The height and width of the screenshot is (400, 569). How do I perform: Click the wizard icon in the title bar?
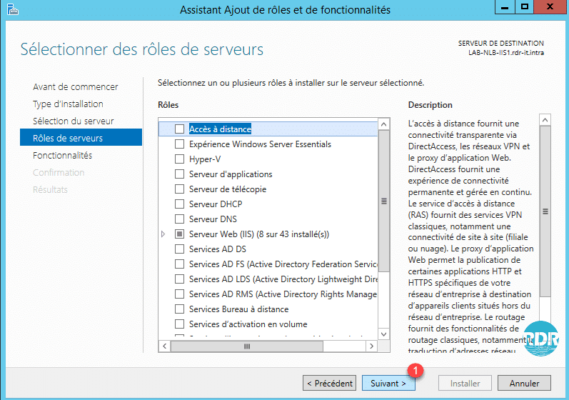pos(13,9)
